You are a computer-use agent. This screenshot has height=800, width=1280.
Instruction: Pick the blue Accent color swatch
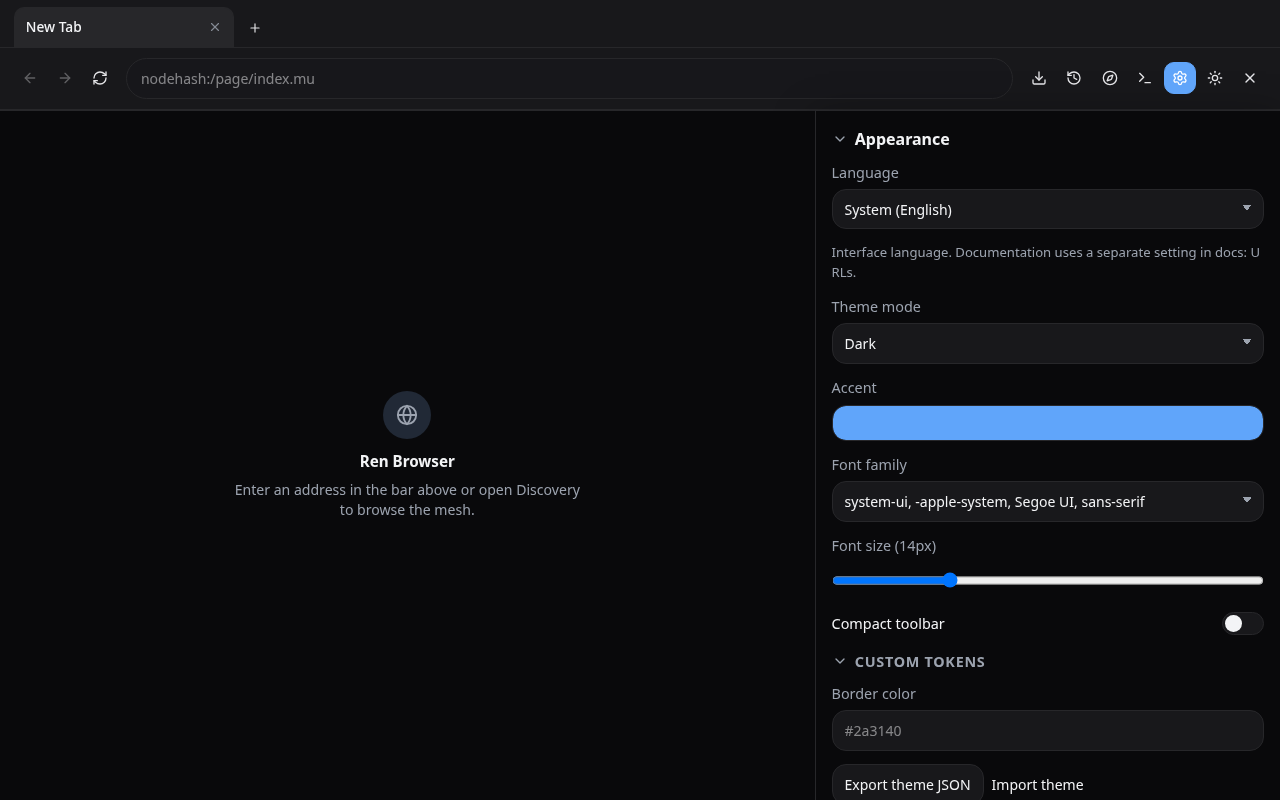(x=1047, y=423)
